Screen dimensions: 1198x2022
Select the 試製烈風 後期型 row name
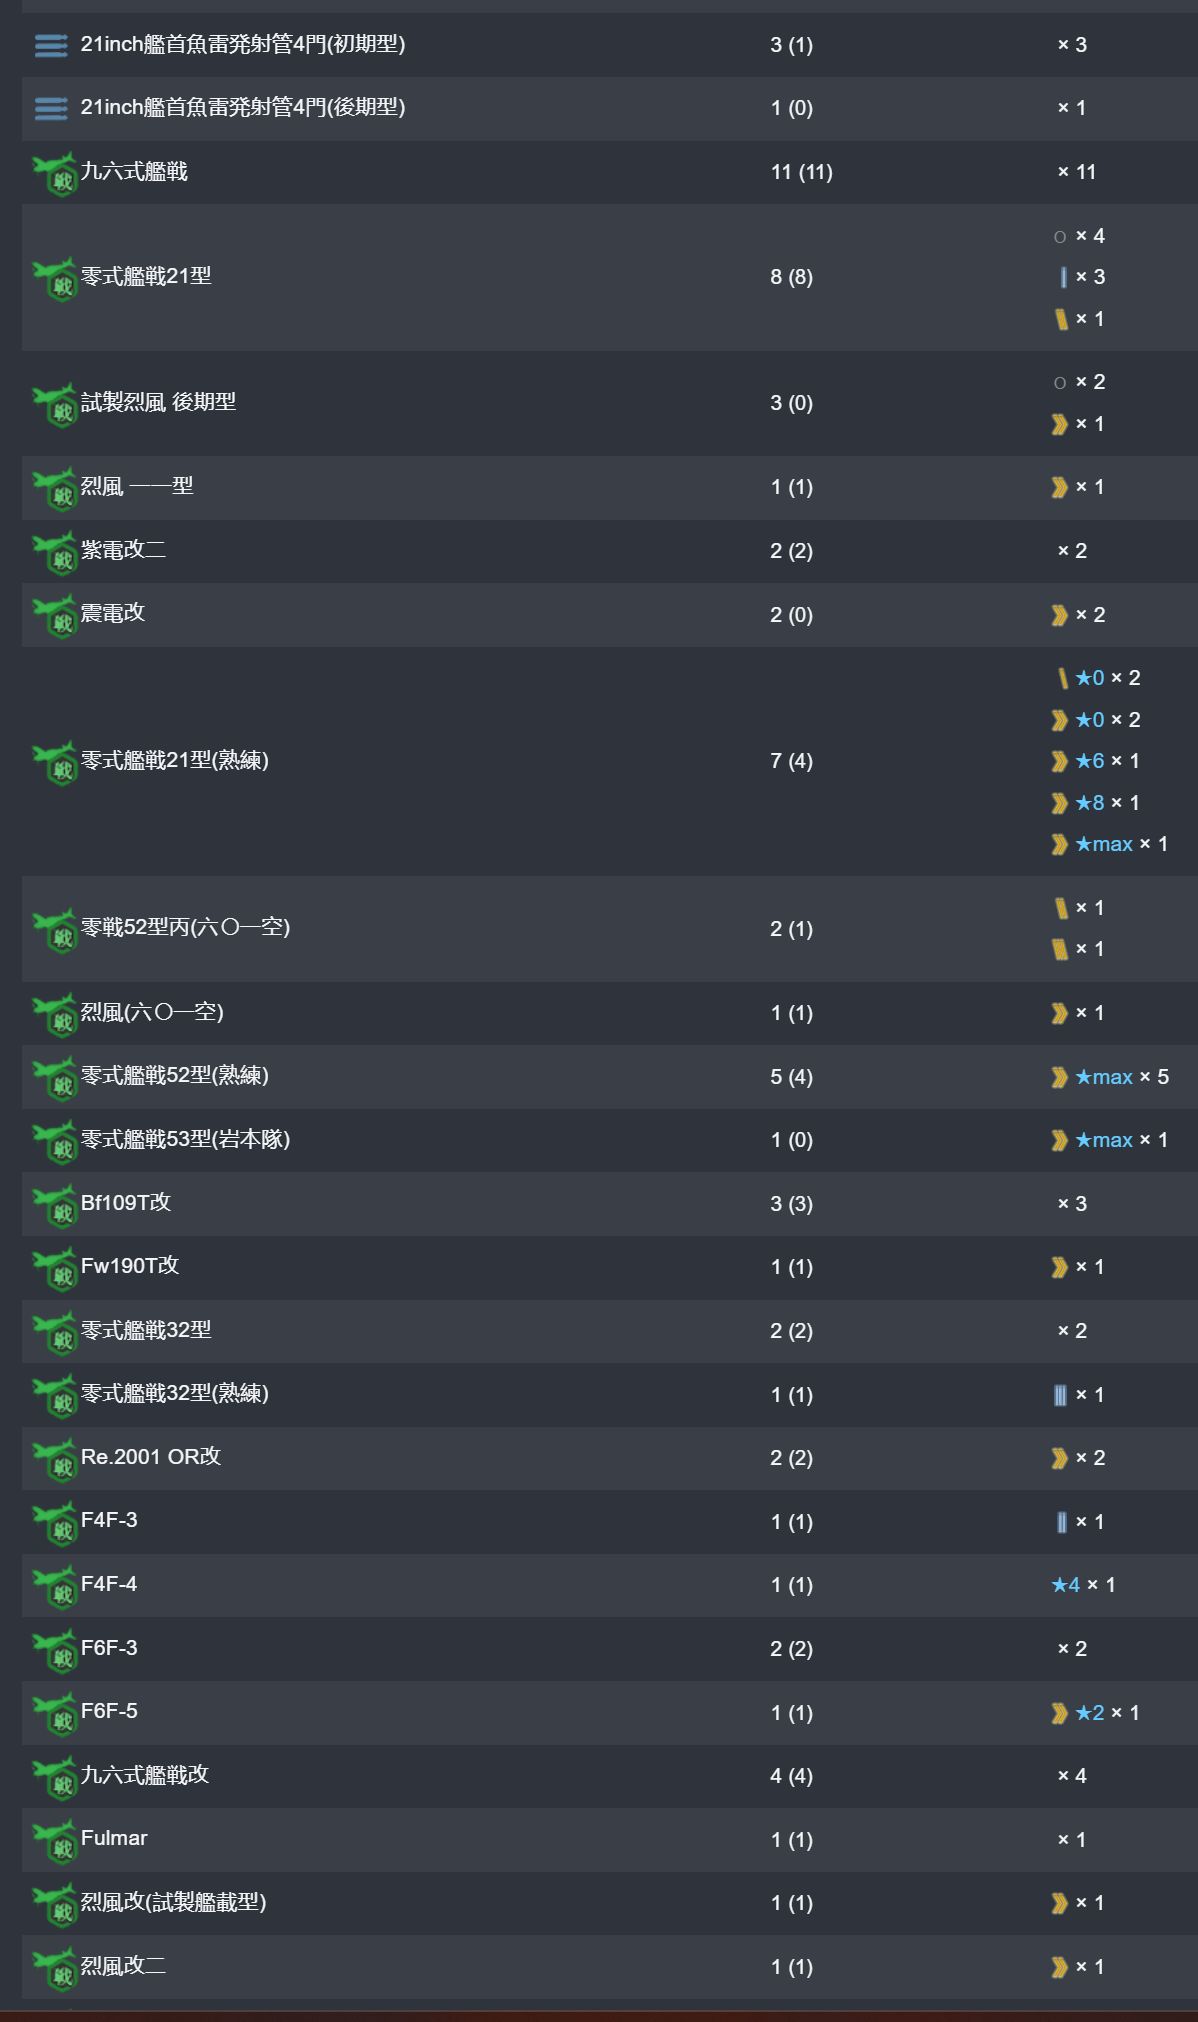(x=158, y=402)
